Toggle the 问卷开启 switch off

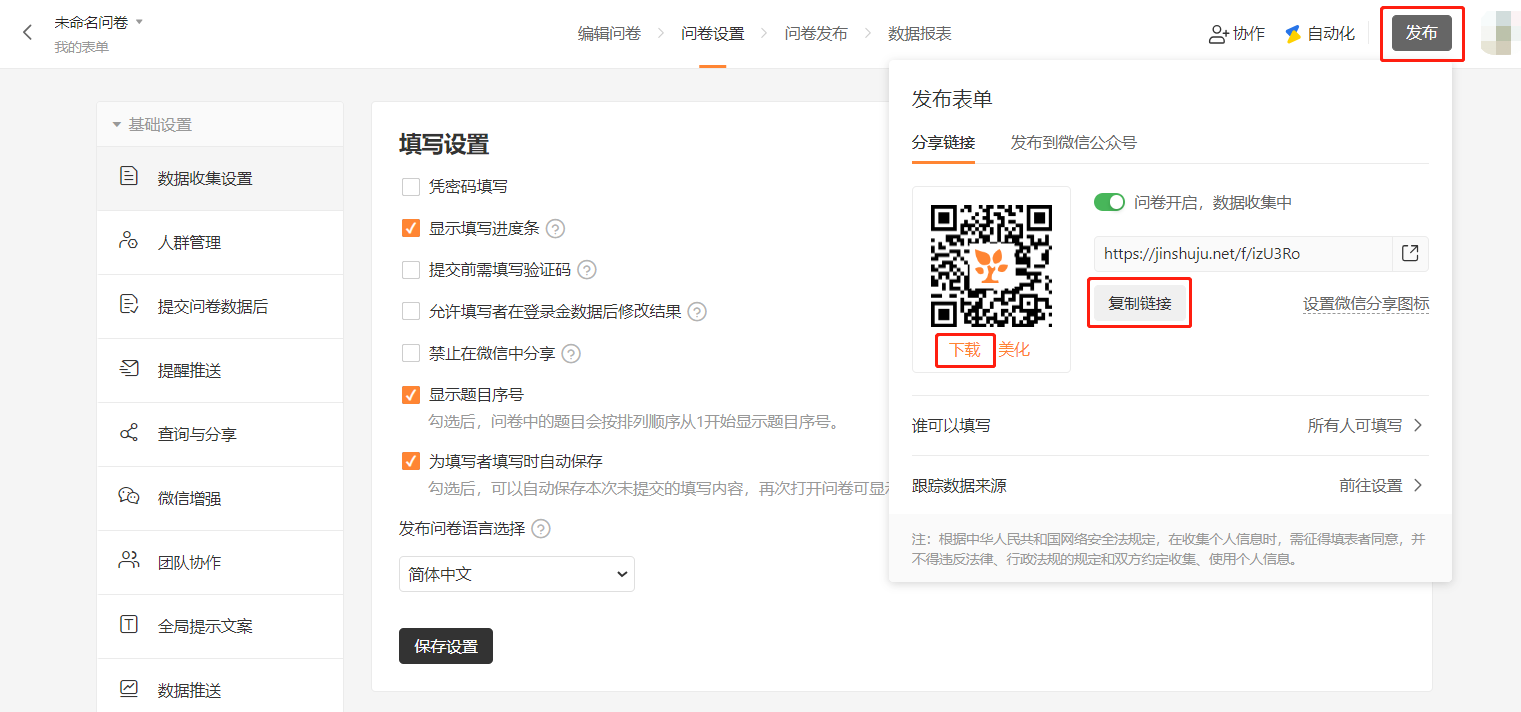tap(1109, 202)
